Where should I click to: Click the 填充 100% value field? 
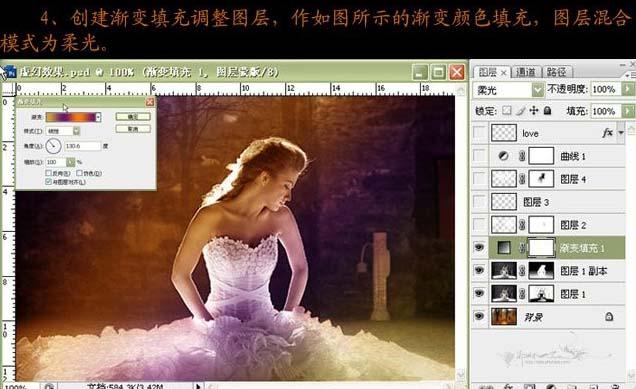[x=606, y=111]
